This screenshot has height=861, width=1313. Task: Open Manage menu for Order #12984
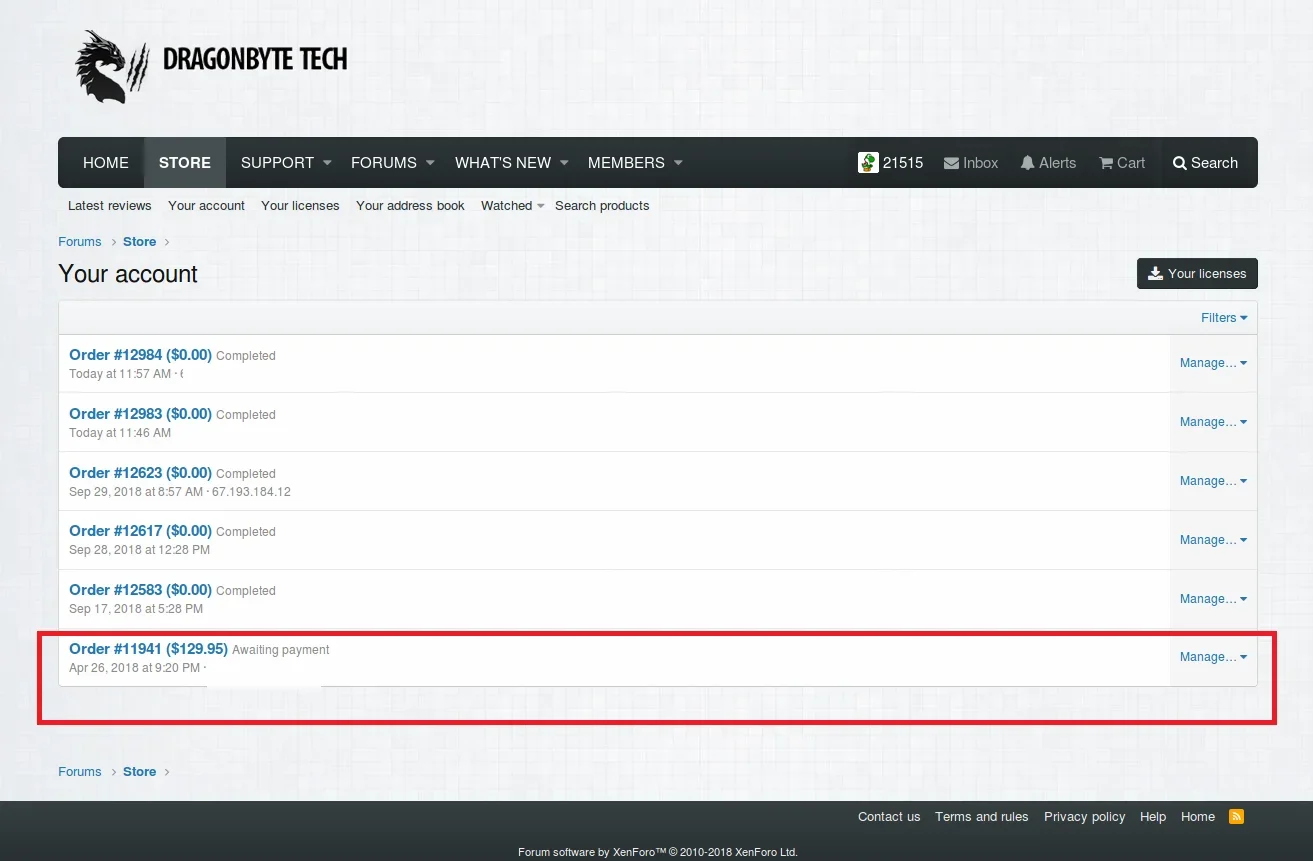coord(1213,363)
